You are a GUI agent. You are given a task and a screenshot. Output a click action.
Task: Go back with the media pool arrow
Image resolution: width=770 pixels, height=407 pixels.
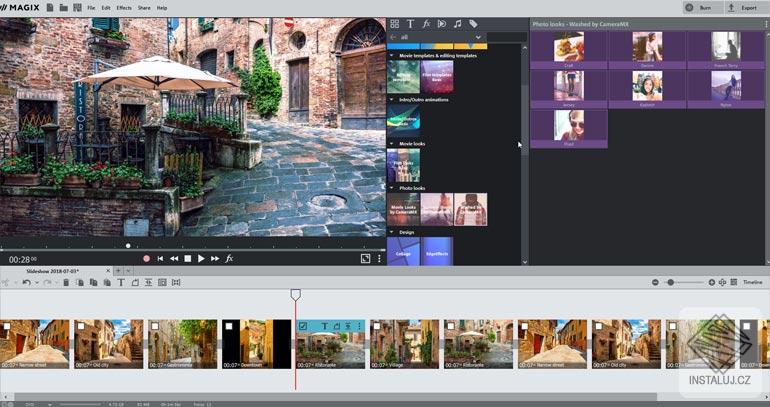point(393,37)
